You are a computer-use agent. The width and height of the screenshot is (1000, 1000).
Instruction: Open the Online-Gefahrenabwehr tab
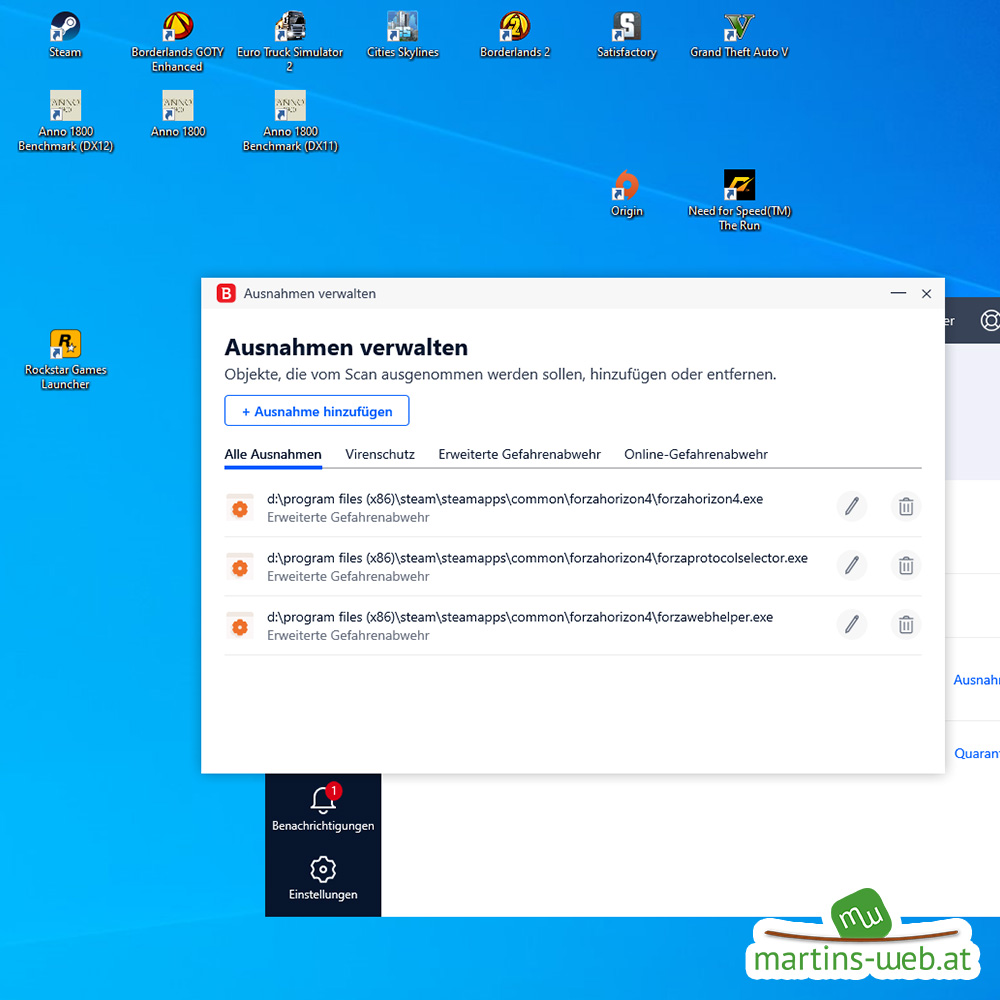pyautogui.click(x=696, y=455)
